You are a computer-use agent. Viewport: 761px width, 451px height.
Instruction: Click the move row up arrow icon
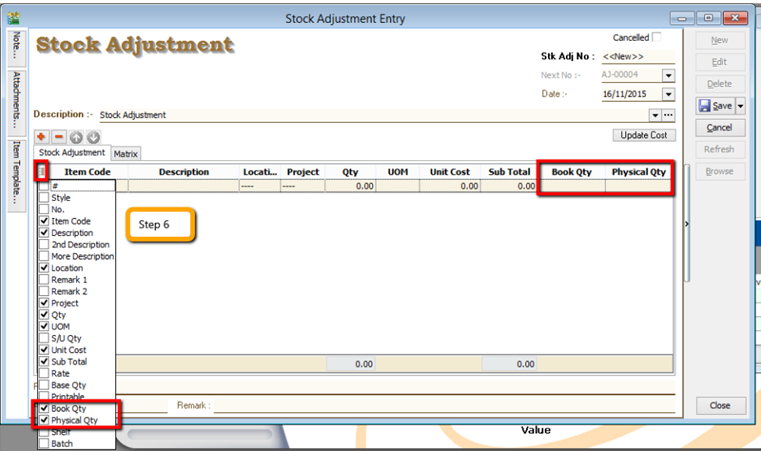tap(75, 136)
